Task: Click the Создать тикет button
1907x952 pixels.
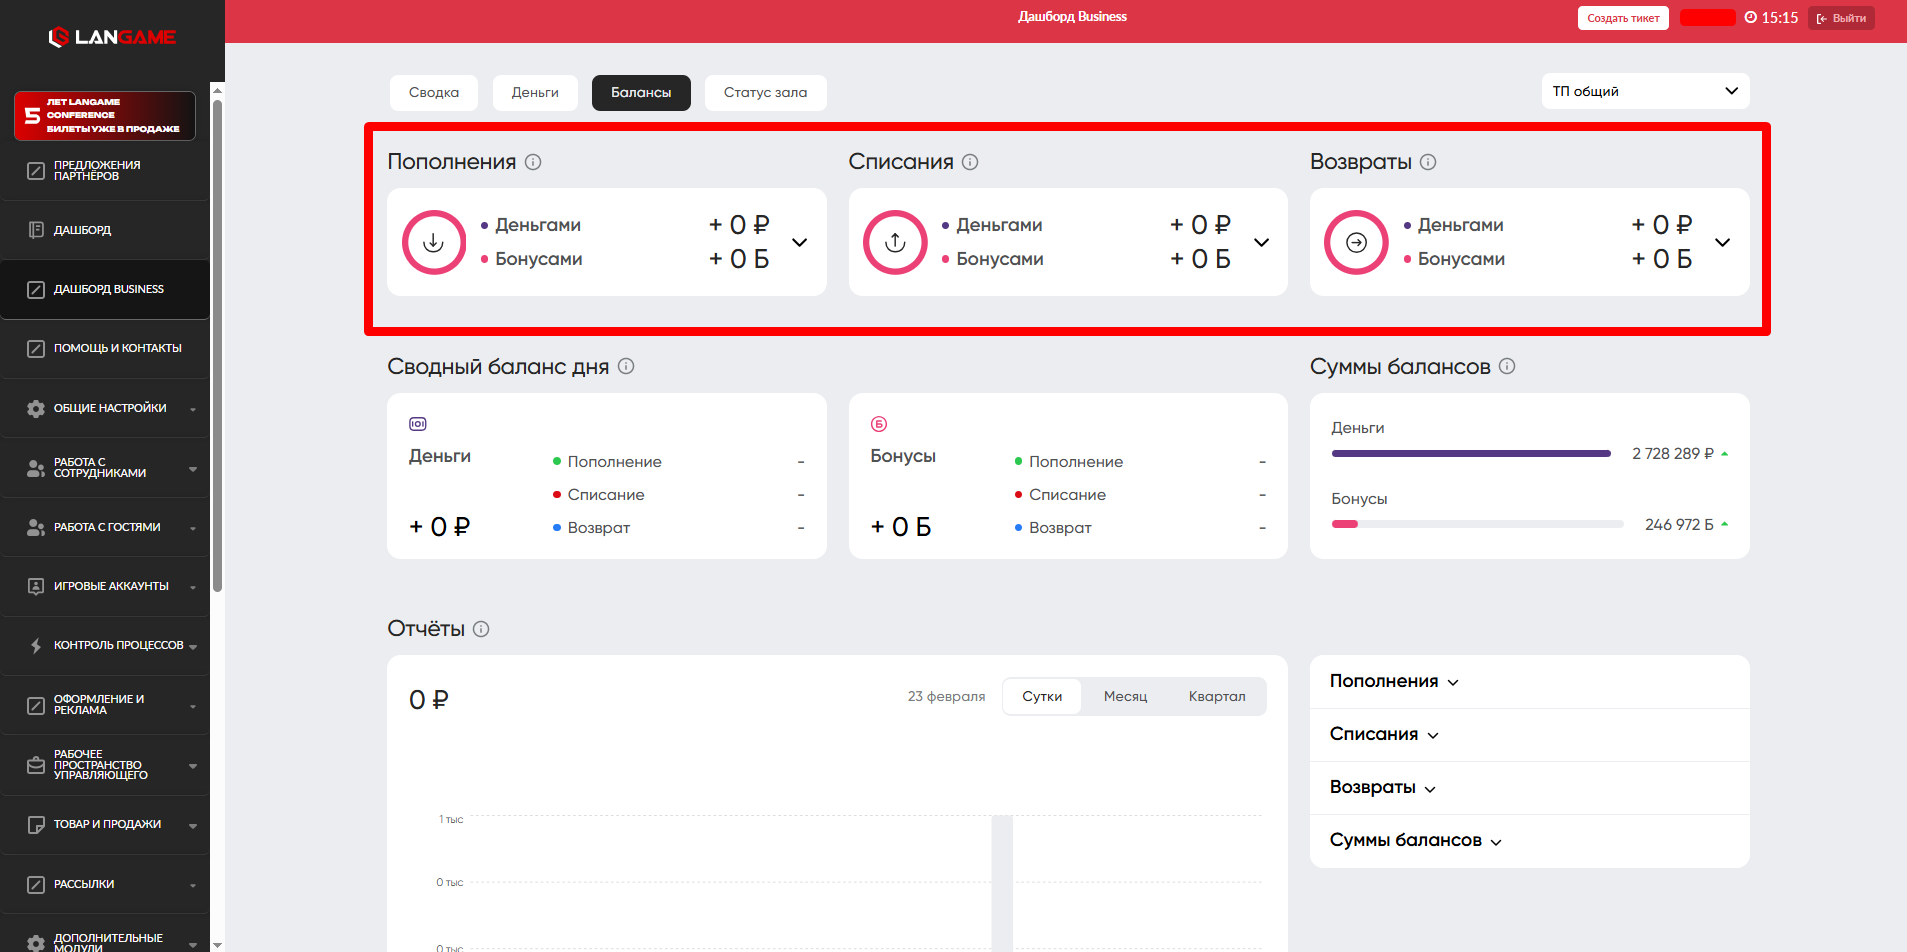Action: pos(1623,18)
